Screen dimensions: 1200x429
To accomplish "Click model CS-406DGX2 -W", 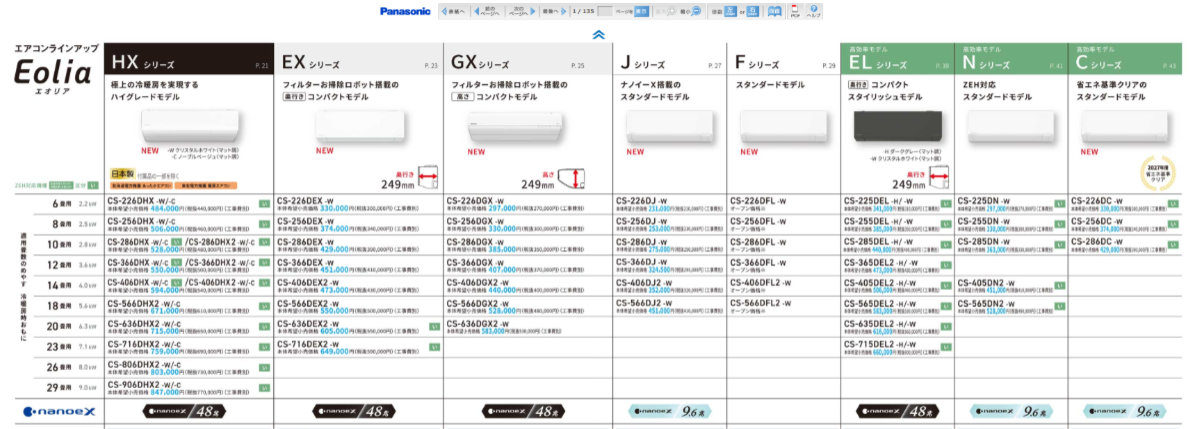I will 479,282.
